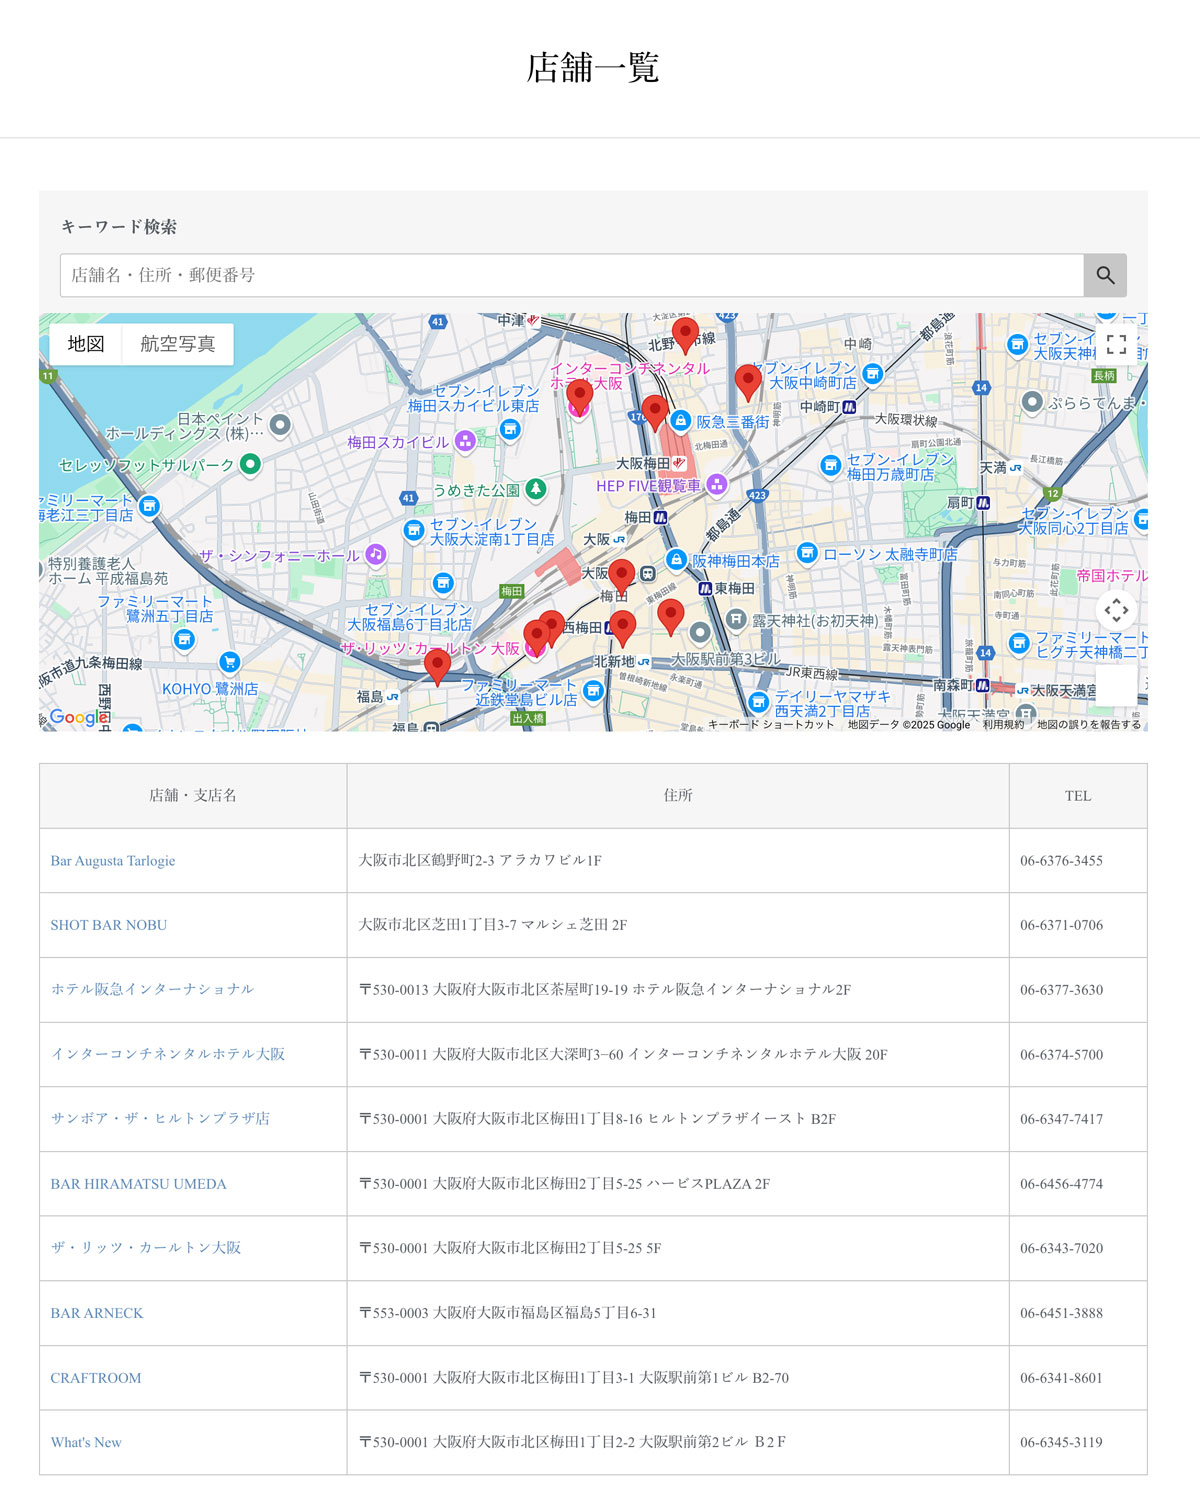
Task: Select phone number 06-6376-3455
Action: coord(1062,861)
